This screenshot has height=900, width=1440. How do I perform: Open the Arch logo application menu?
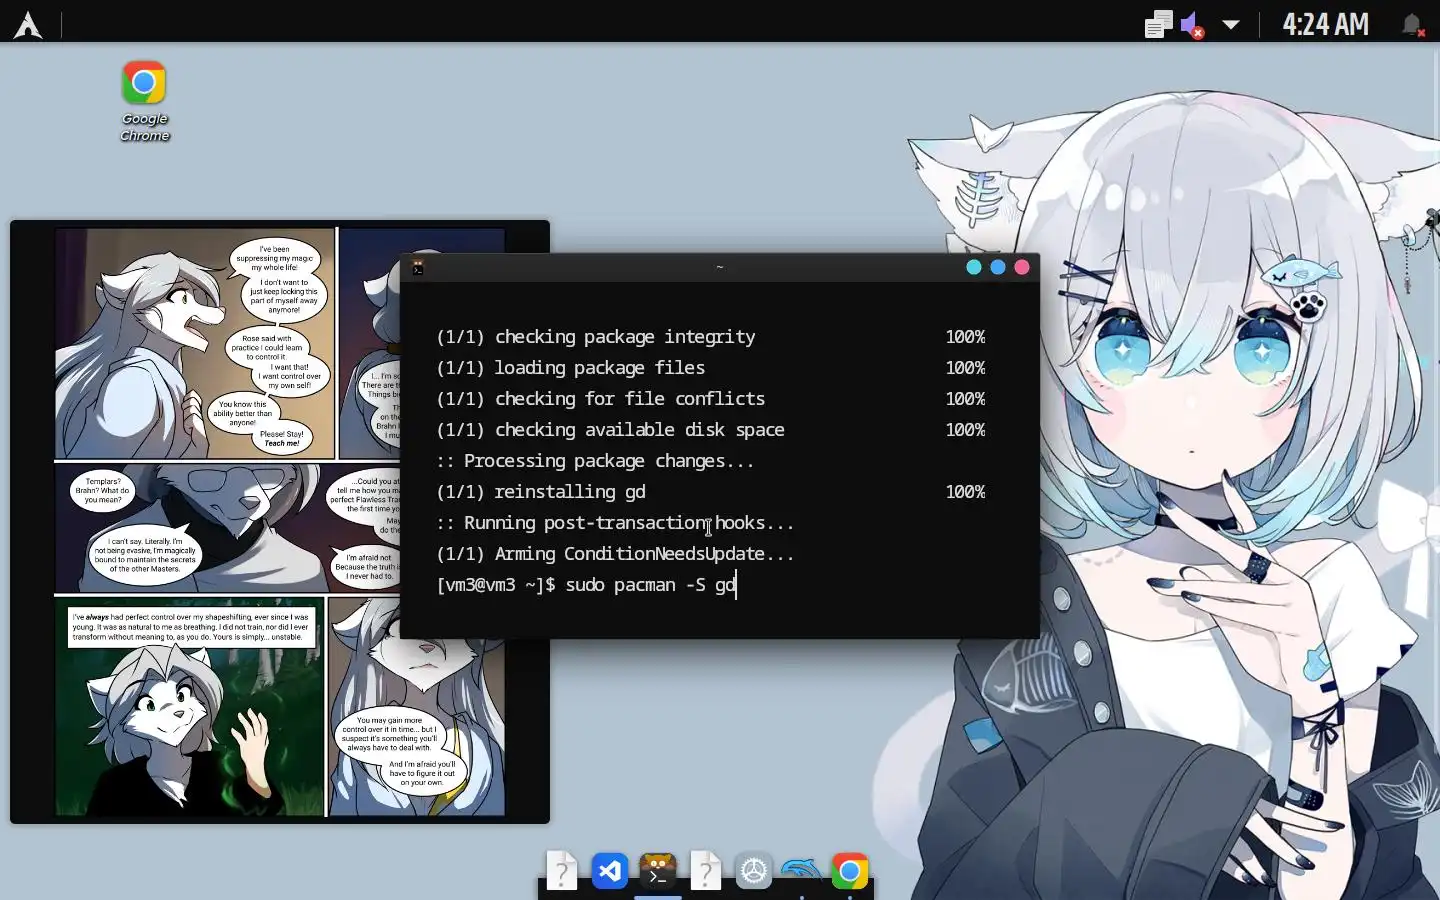28,24
